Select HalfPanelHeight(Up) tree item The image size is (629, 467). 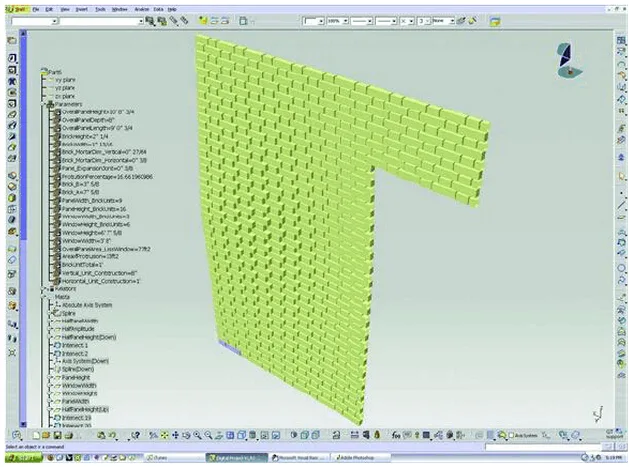pyautogui.click(x=85, y=410)
